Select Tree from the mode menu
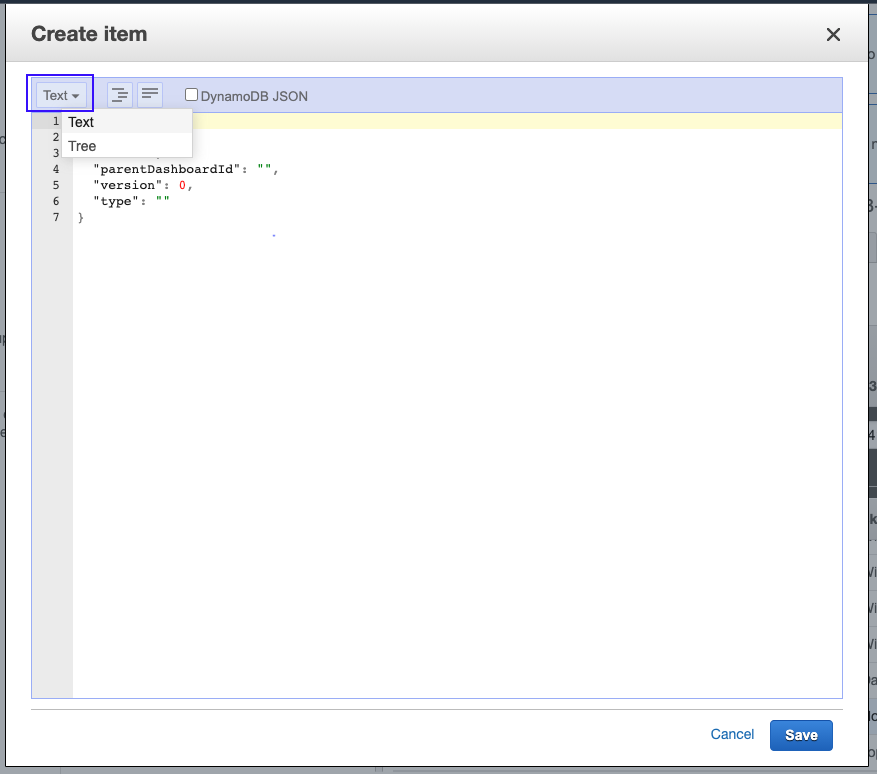Image resolution: width=877 pixels, height=774 pixels. pyautogui.click(x=127, y=146)
